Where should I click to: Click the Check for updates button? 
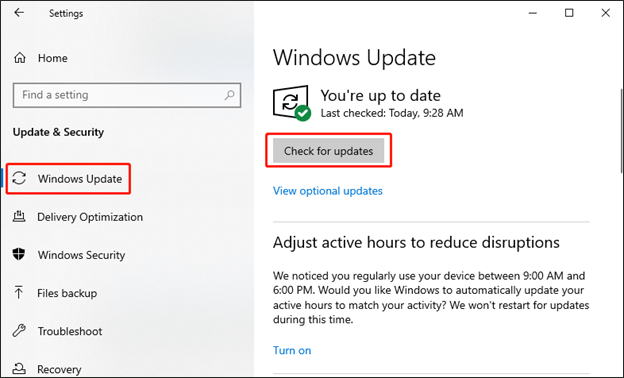(x=328, y=151)
